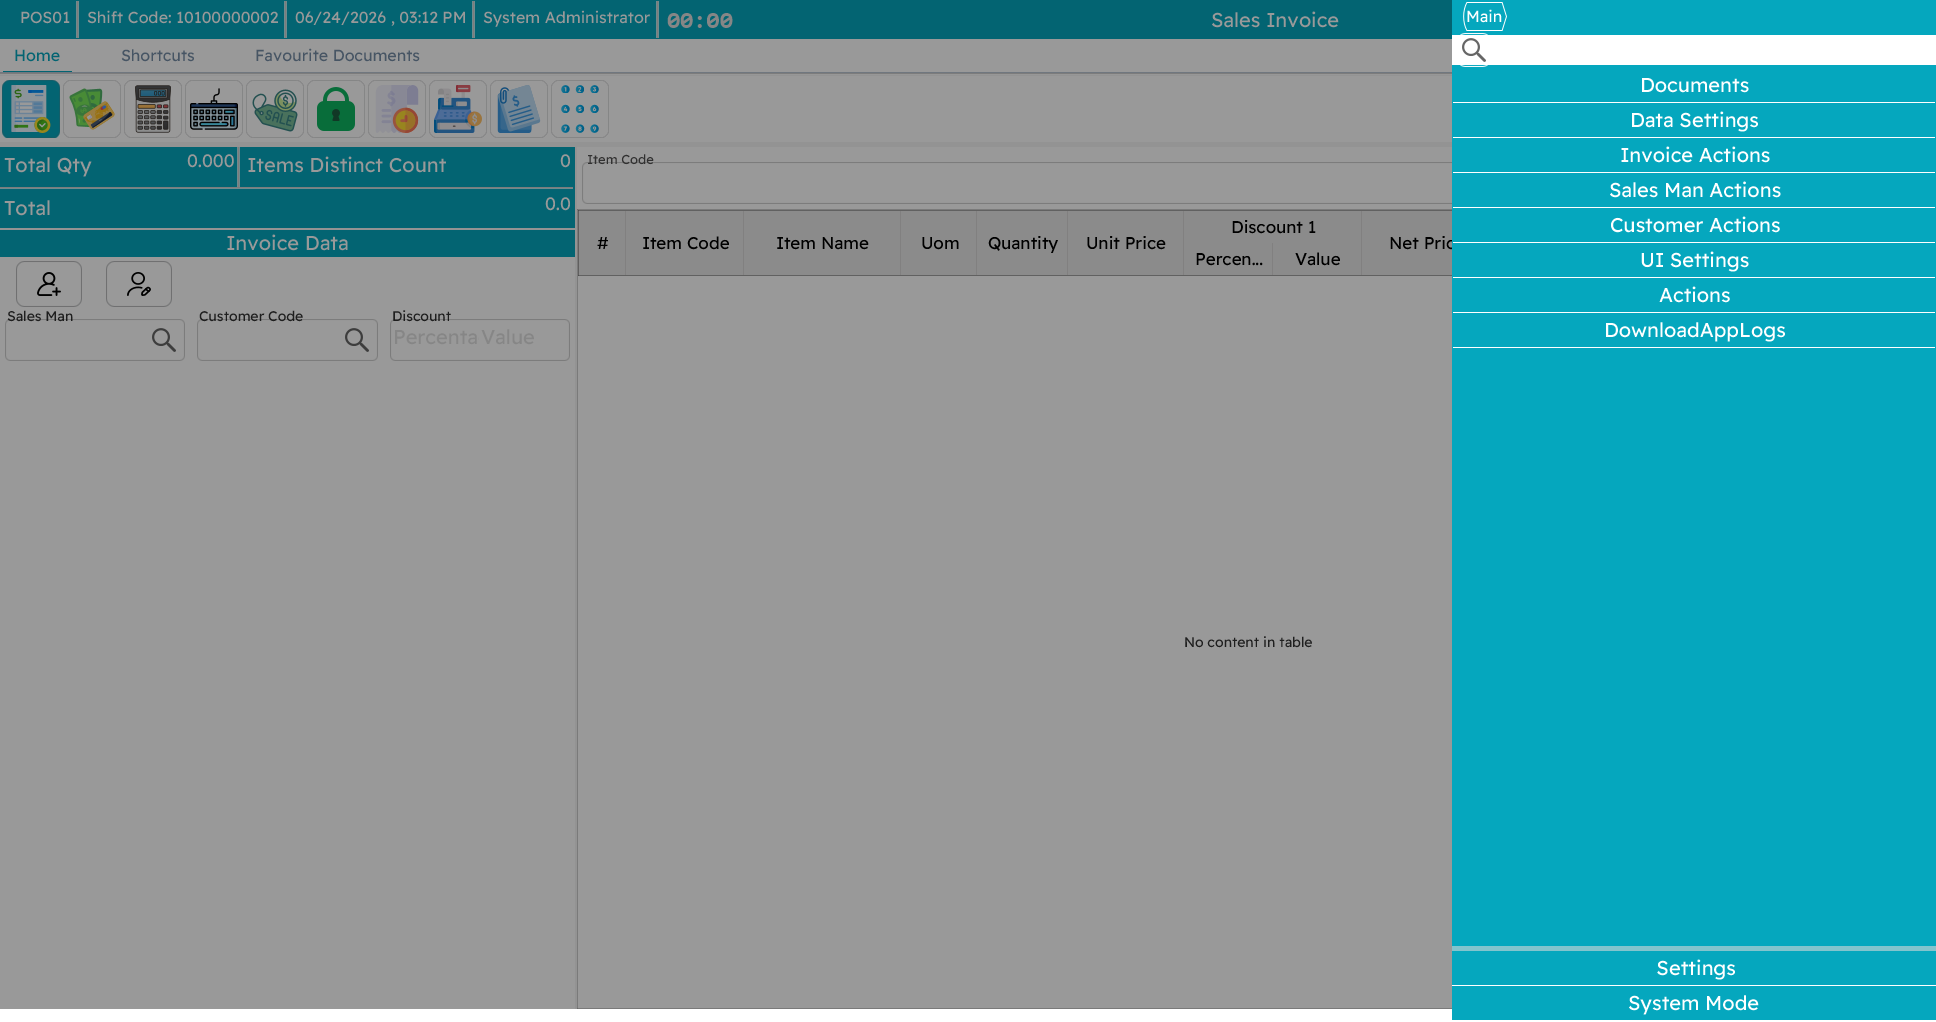Open the UI Settings menu entry
Viewport: 1936px width, 1022px height.
click(1694, 260)
